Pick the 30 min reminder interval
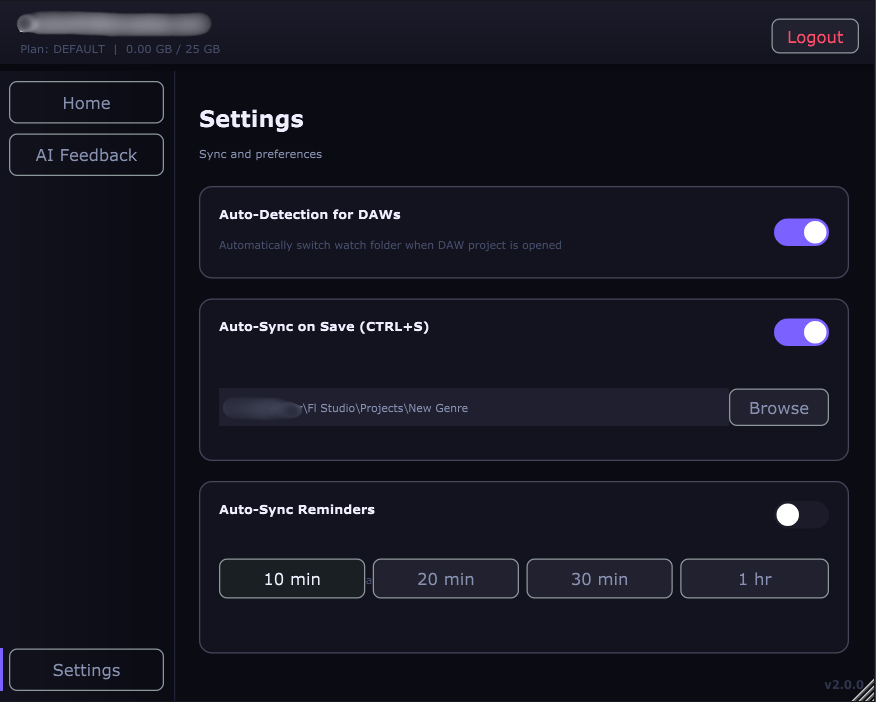 coord(599,579)
